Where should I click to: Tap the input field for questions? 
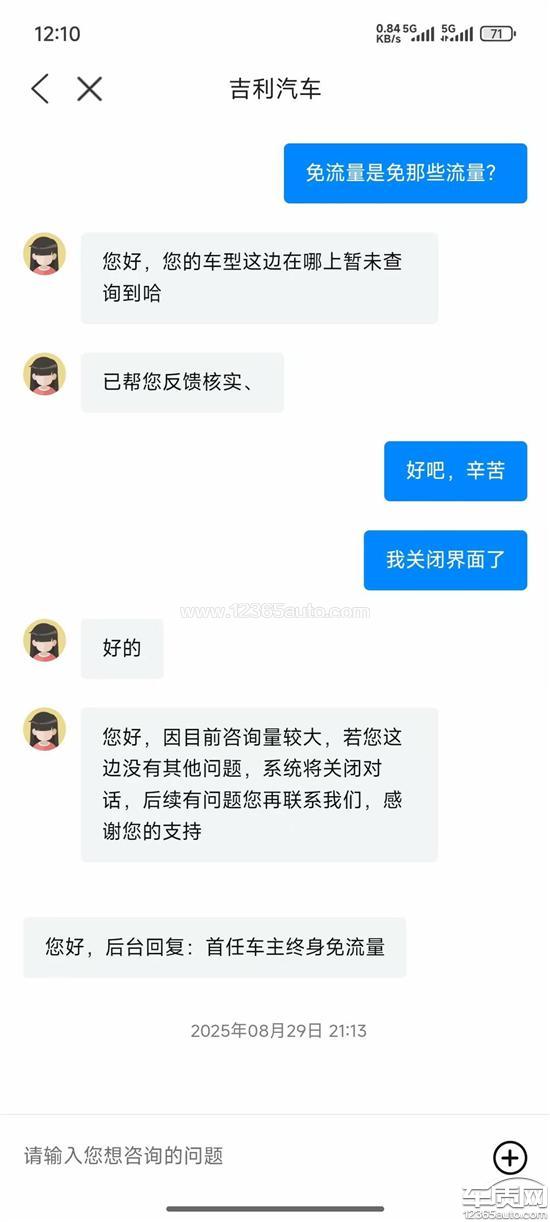coord(250,1156)
